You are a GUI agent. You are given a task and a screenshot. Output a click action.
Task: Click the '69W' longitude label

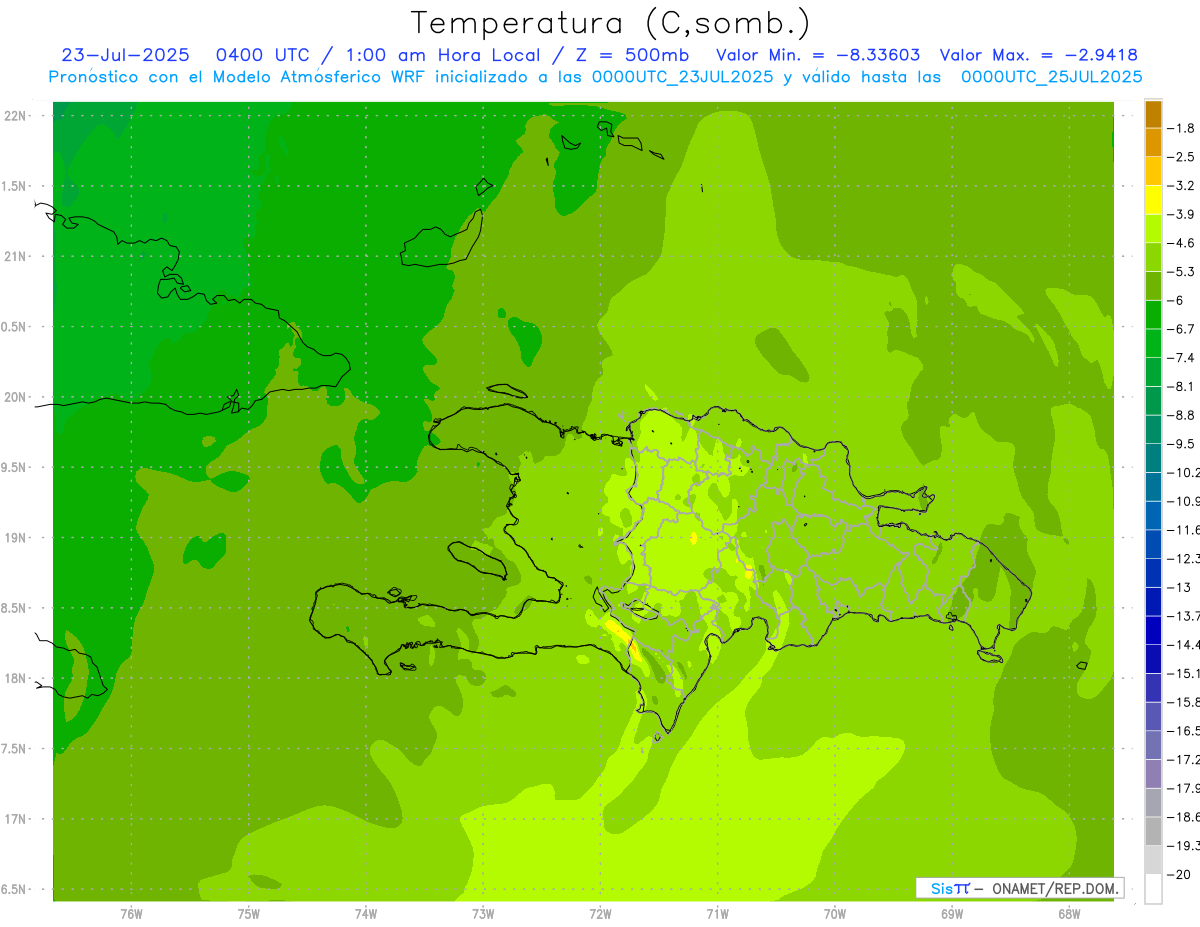point(952,913)
